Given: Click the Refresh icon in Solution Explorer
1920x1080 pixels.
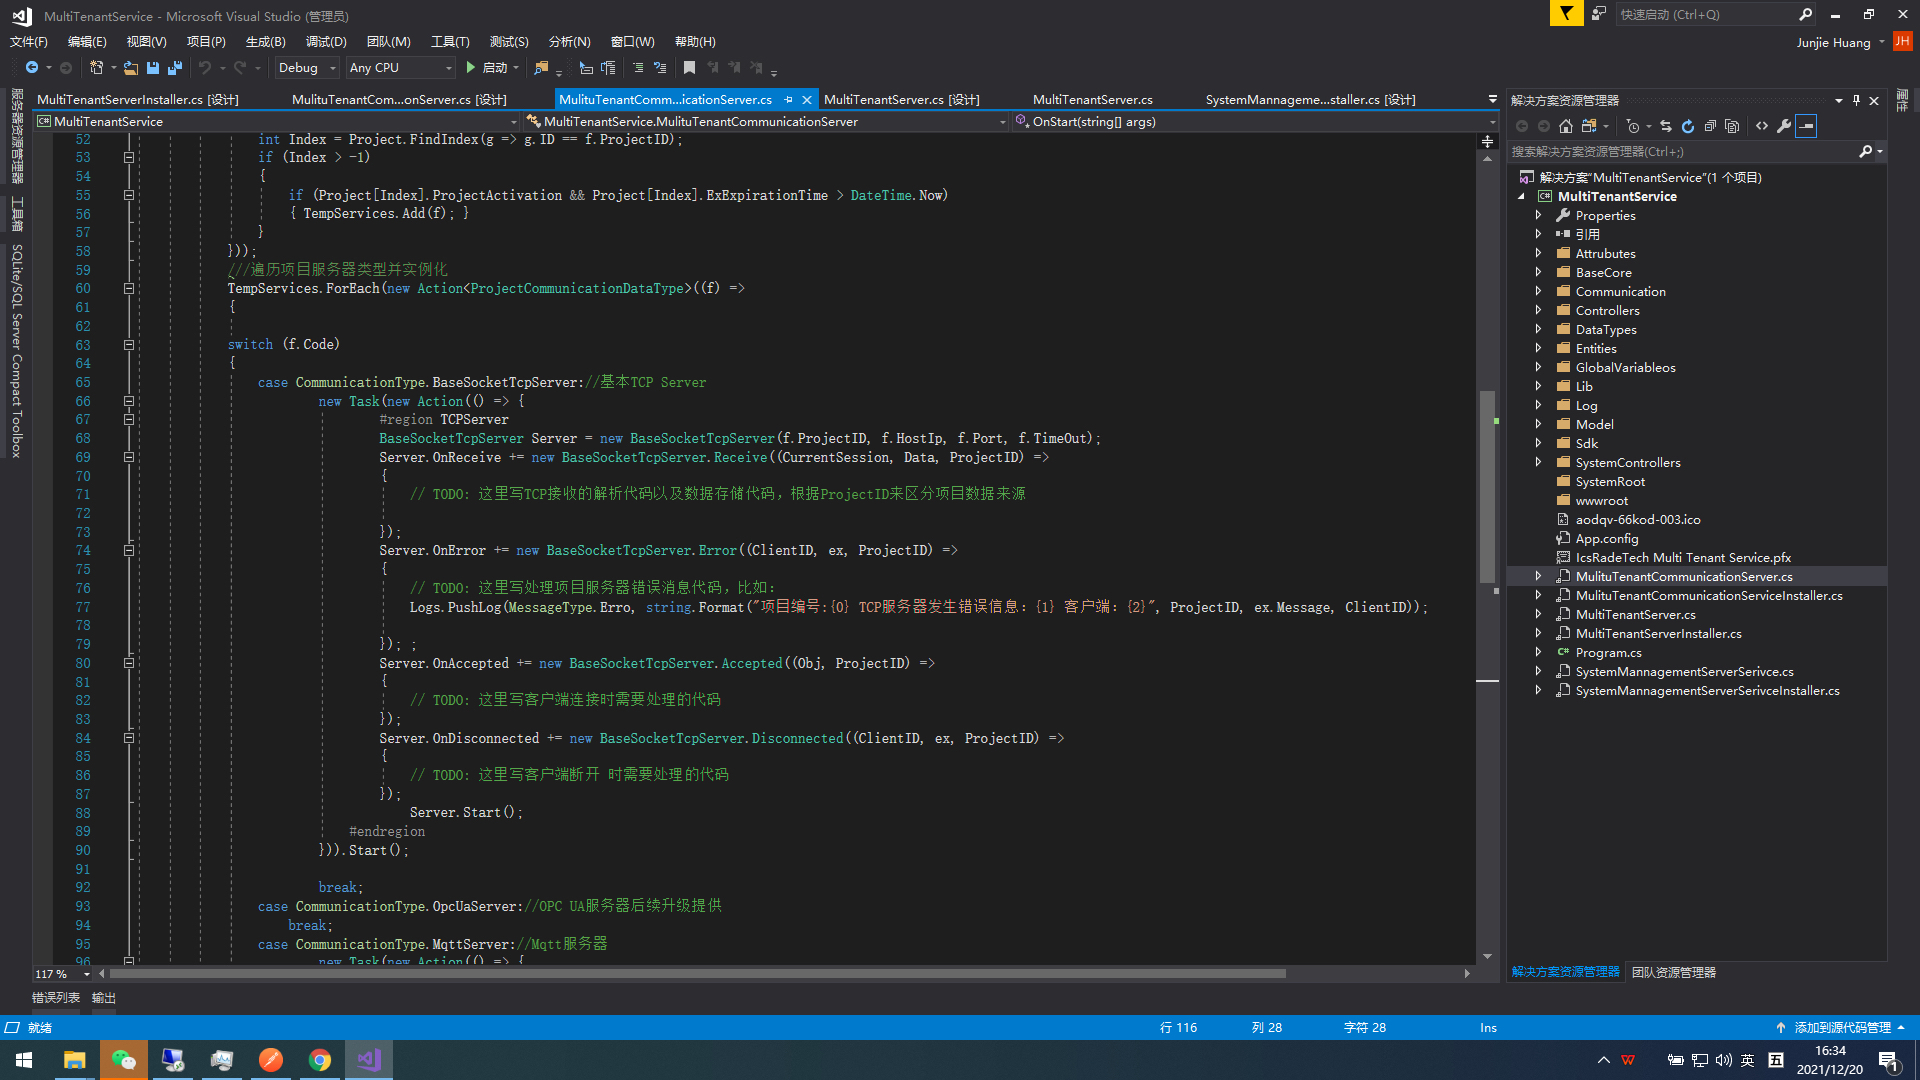Looking at the screenshot, I should pos(1688,126).
